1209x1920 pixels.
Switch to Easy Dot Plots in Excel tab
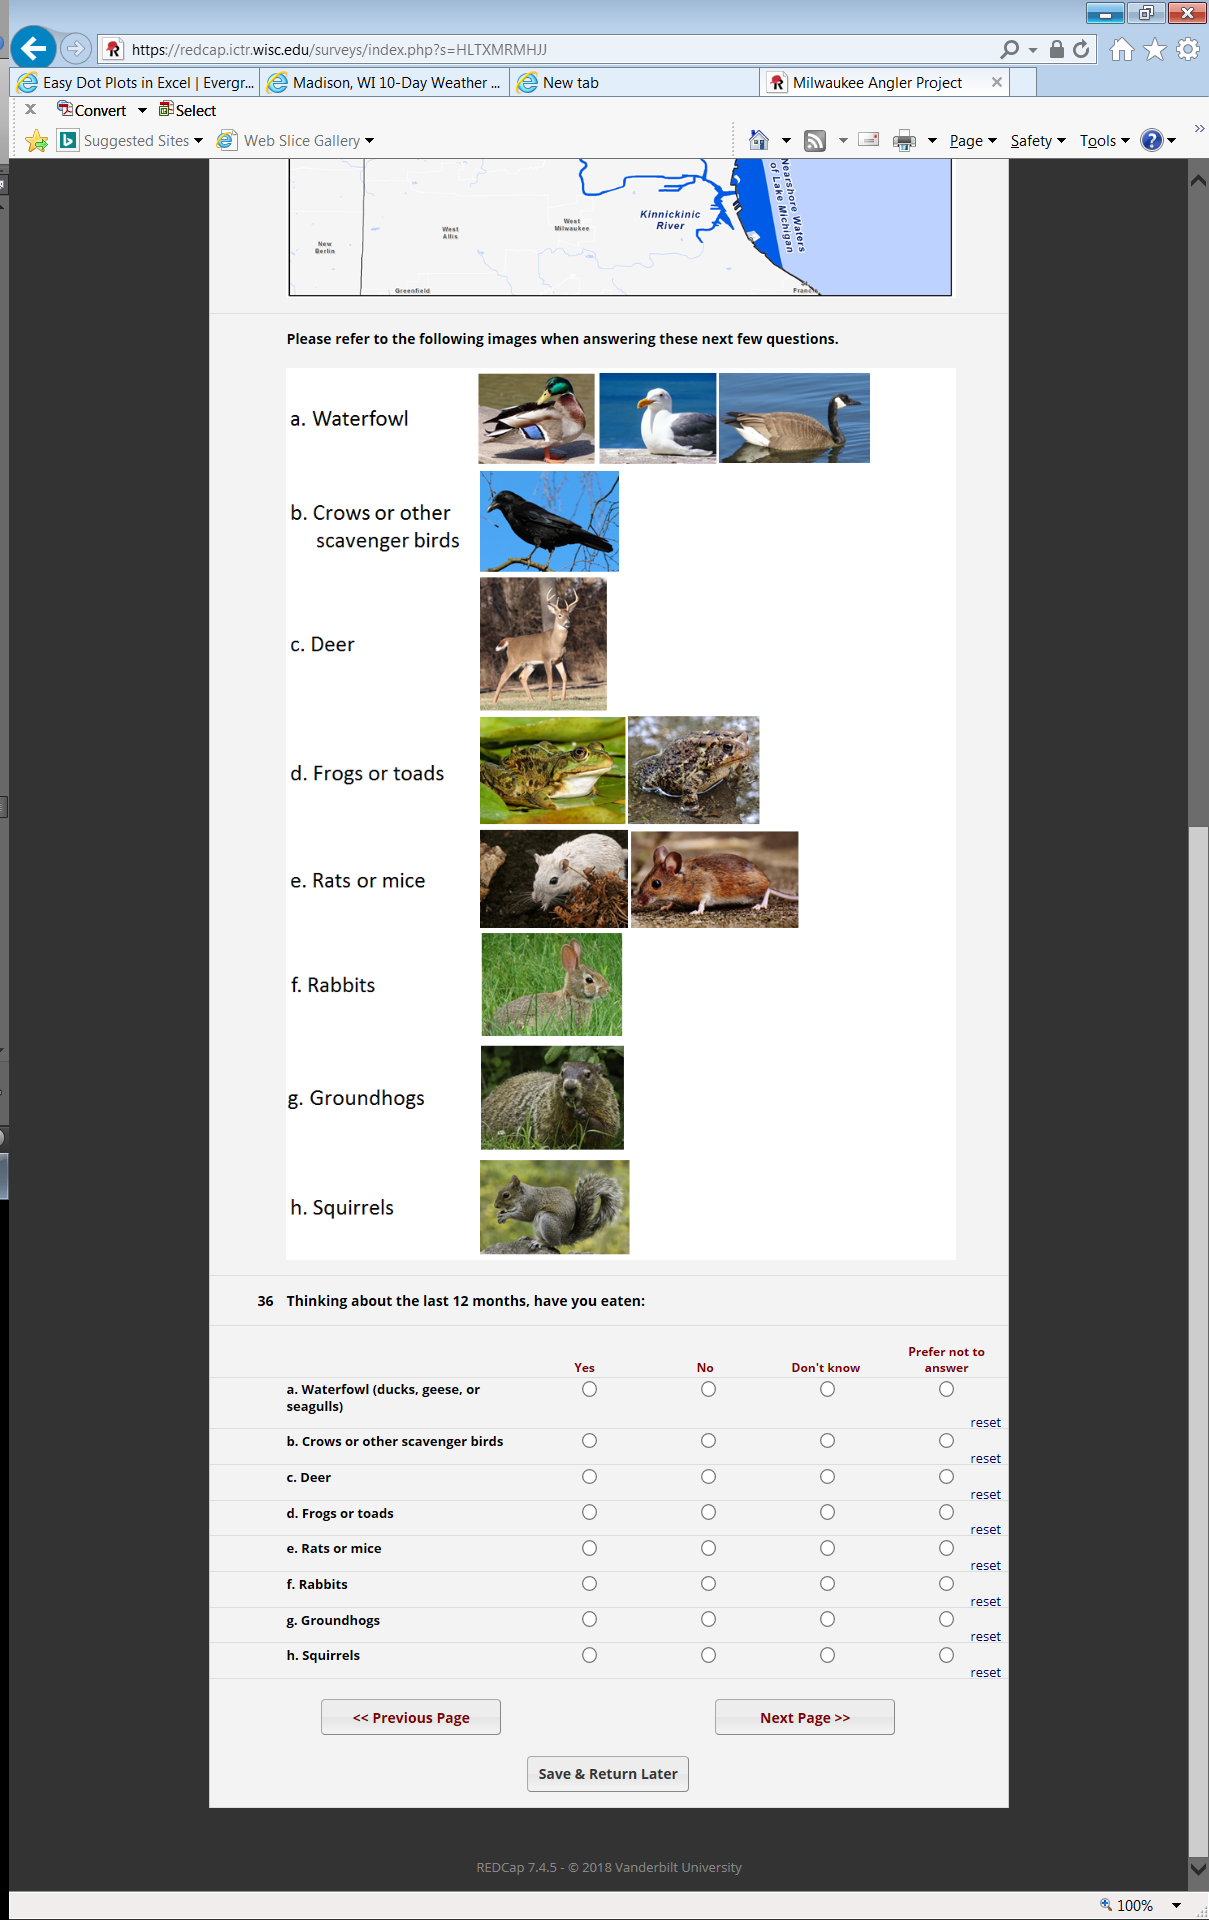[135, 82]
